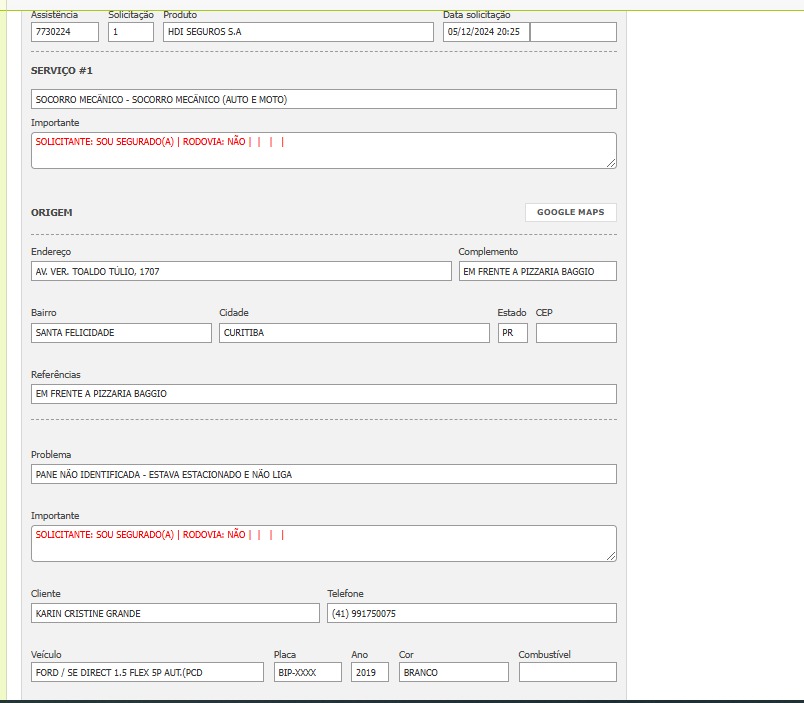This screenshot has width=804, height=703.
Task: Click the Veículo field FORD / SE DIRECT
Action: [147, 672]
